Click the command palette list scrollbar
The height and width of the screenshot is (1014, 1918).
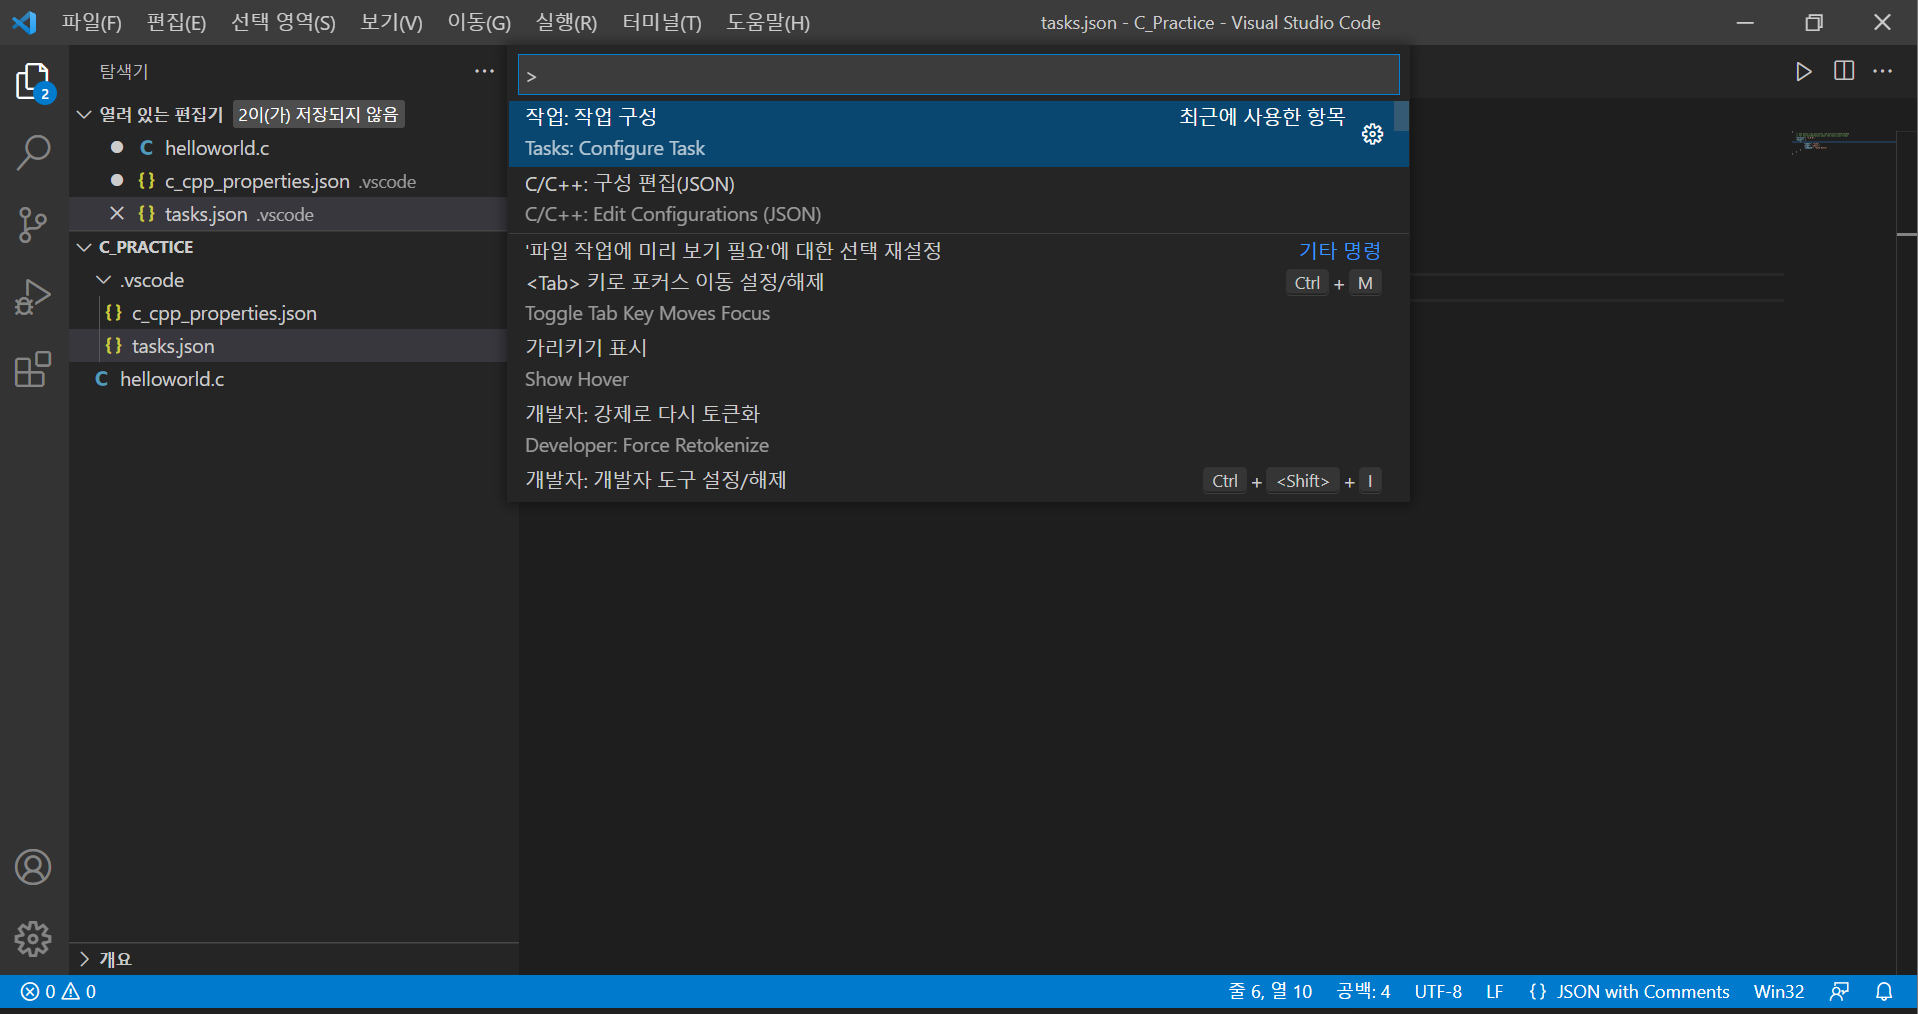[x=1402, y=116]
